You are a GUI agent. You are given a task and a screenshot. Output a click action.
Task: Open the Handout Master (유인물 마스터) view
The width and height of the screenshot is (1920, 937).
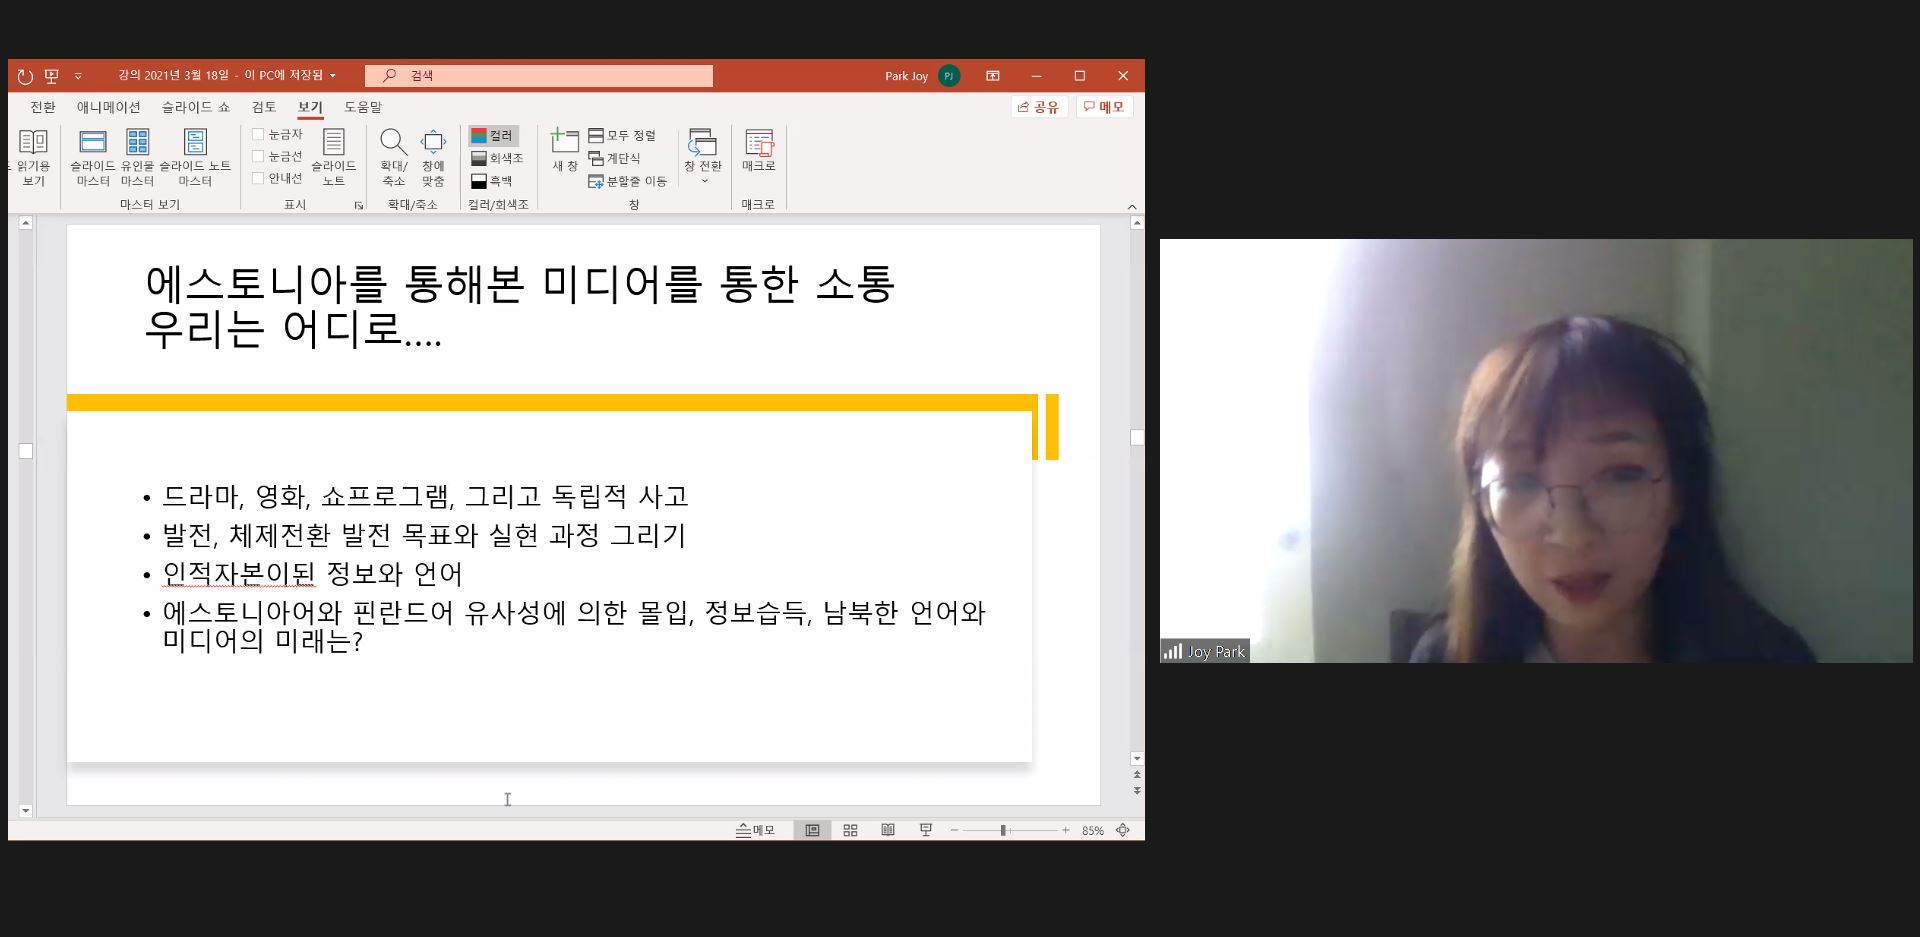coord(137,157)
